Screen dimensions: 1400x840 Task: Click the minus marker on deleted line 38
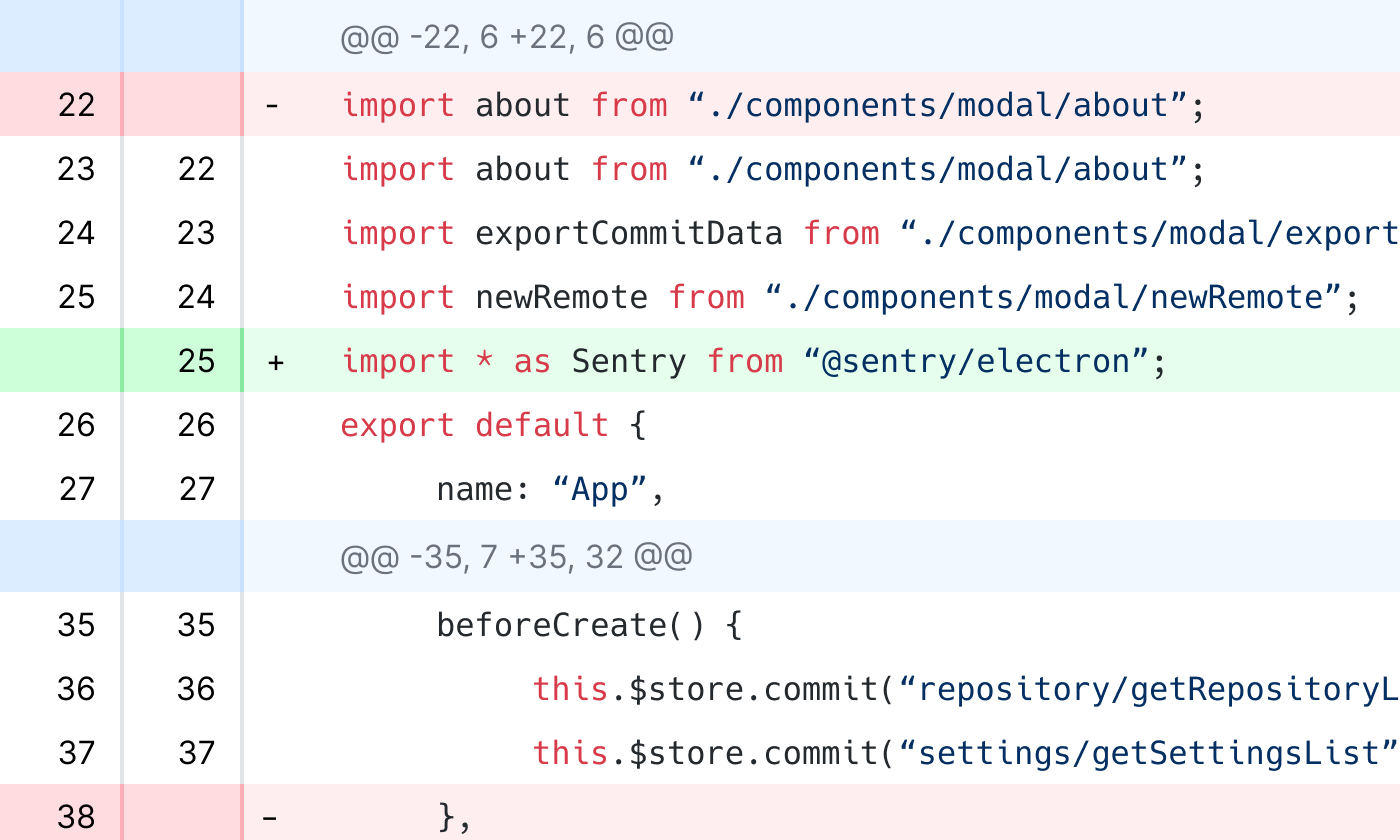click(x=270, y=818)
